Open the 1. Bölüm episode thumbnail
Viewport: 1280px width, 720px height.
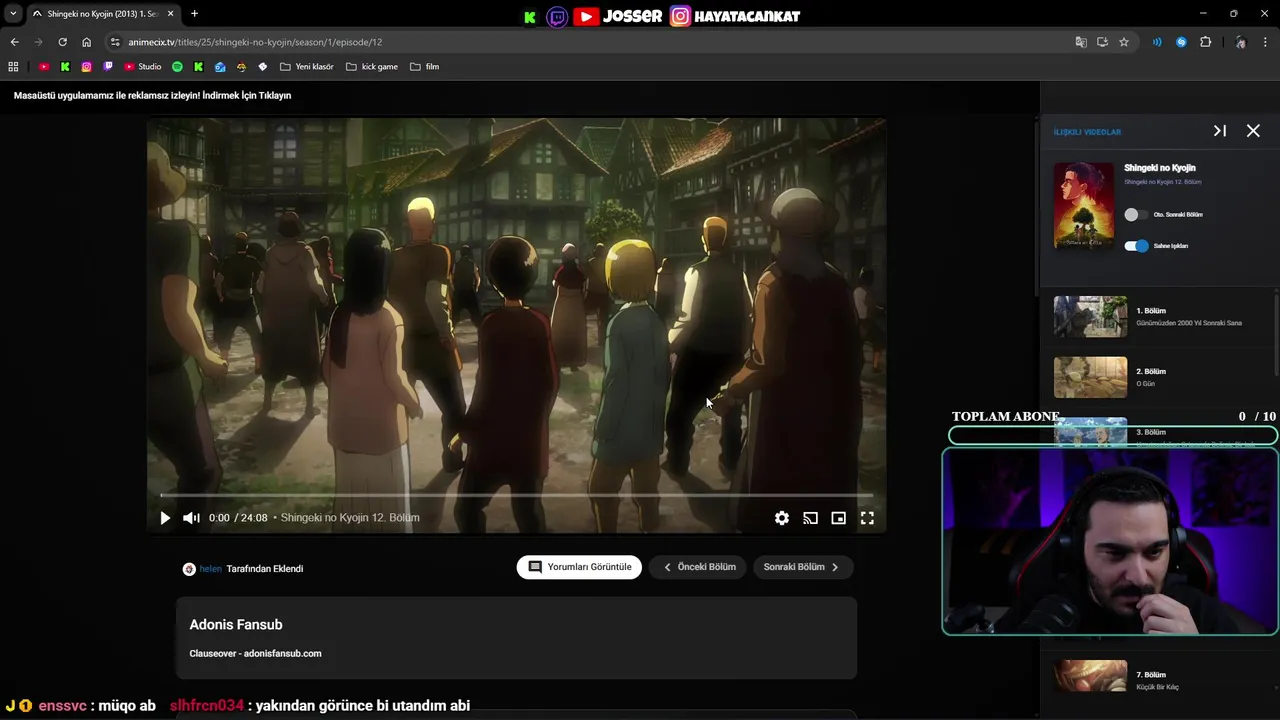tap(1090, 317)
